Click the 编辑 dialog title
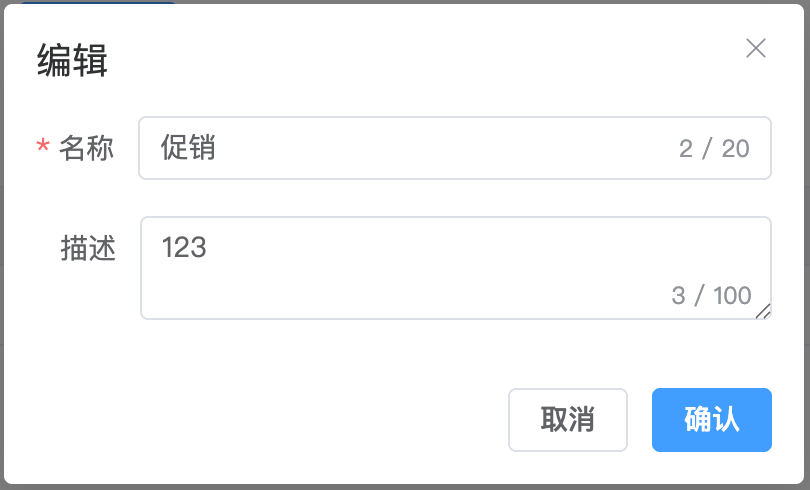The image size is (810, 490). (73, 61)
